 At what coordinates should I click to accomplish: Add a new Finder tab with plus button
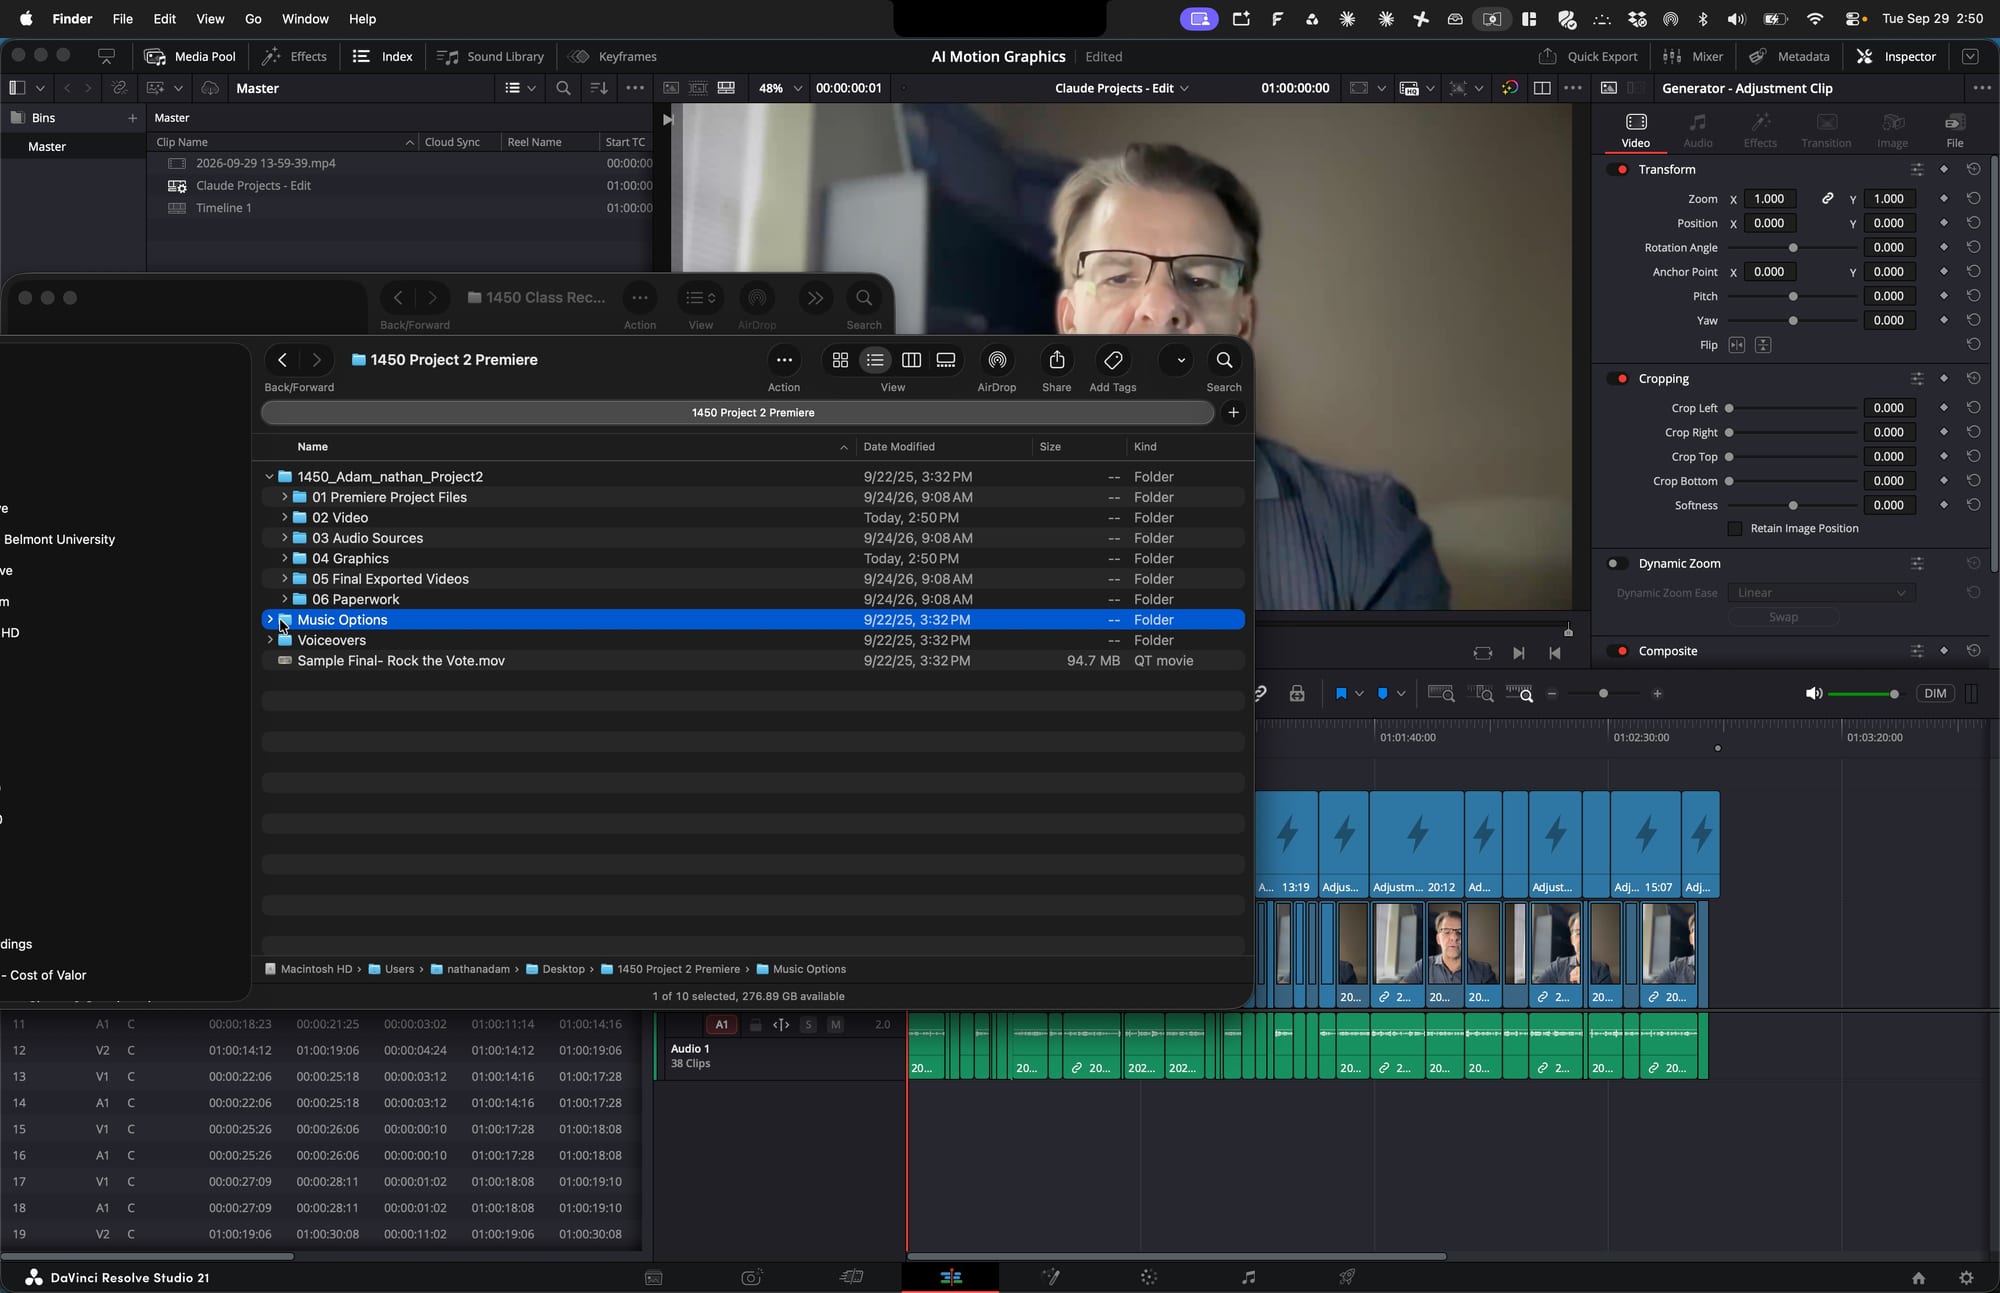(x=1233, y=412)
